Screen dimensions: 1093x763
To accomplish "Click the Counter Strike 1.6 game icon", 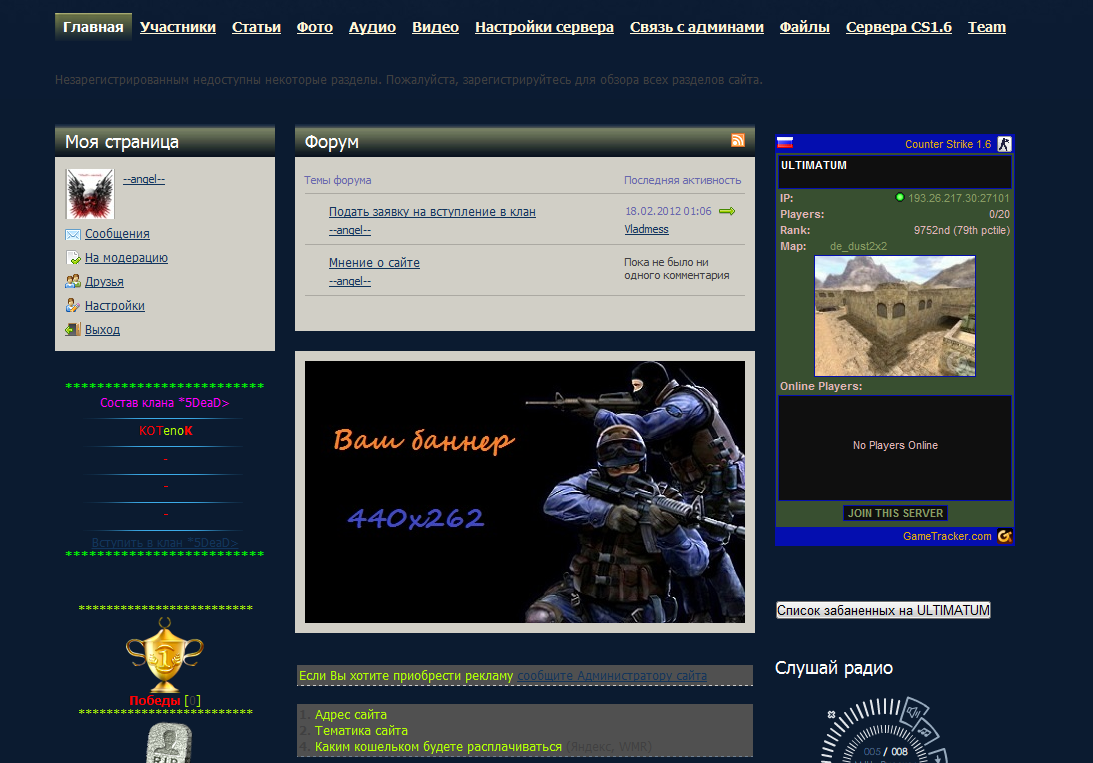I will pos(1004,144).
